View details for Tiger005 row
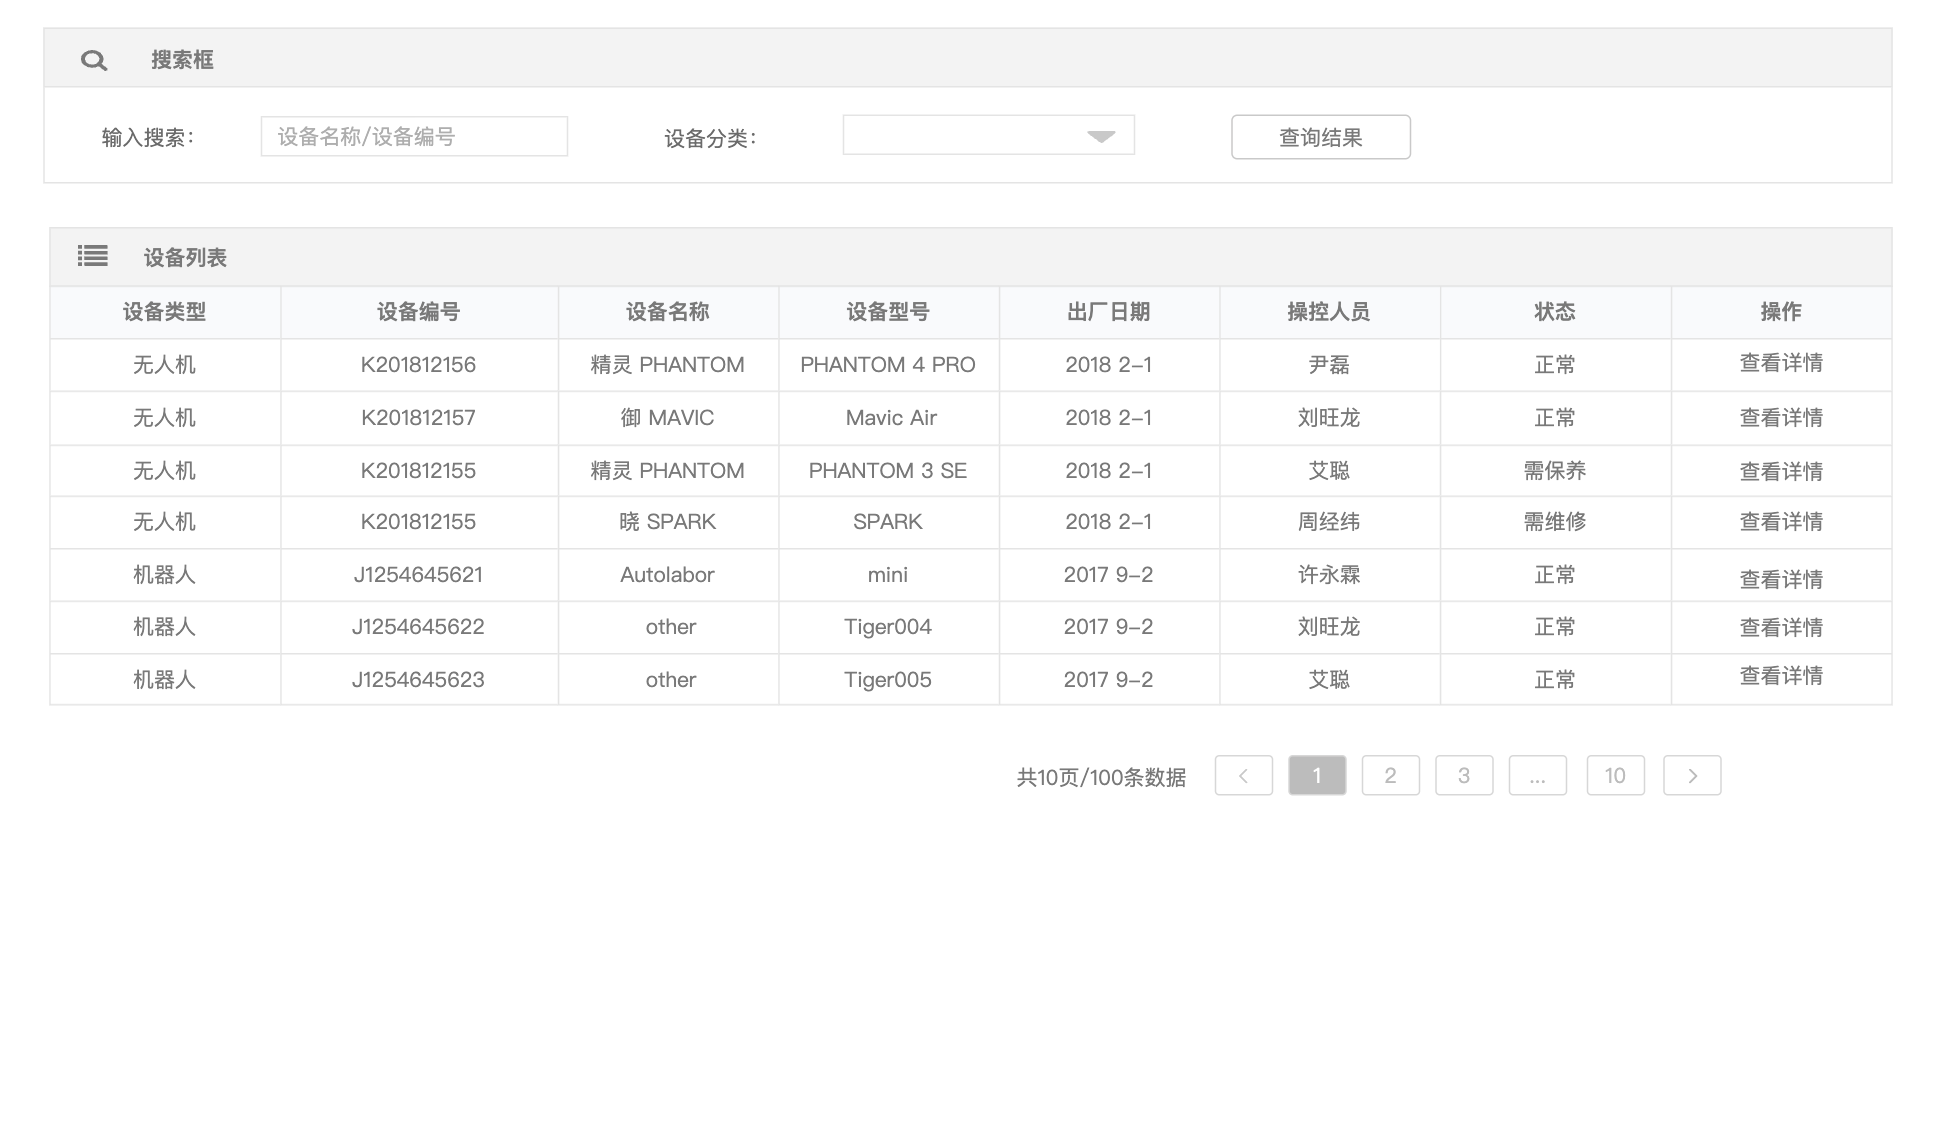 coord(1780,676)
